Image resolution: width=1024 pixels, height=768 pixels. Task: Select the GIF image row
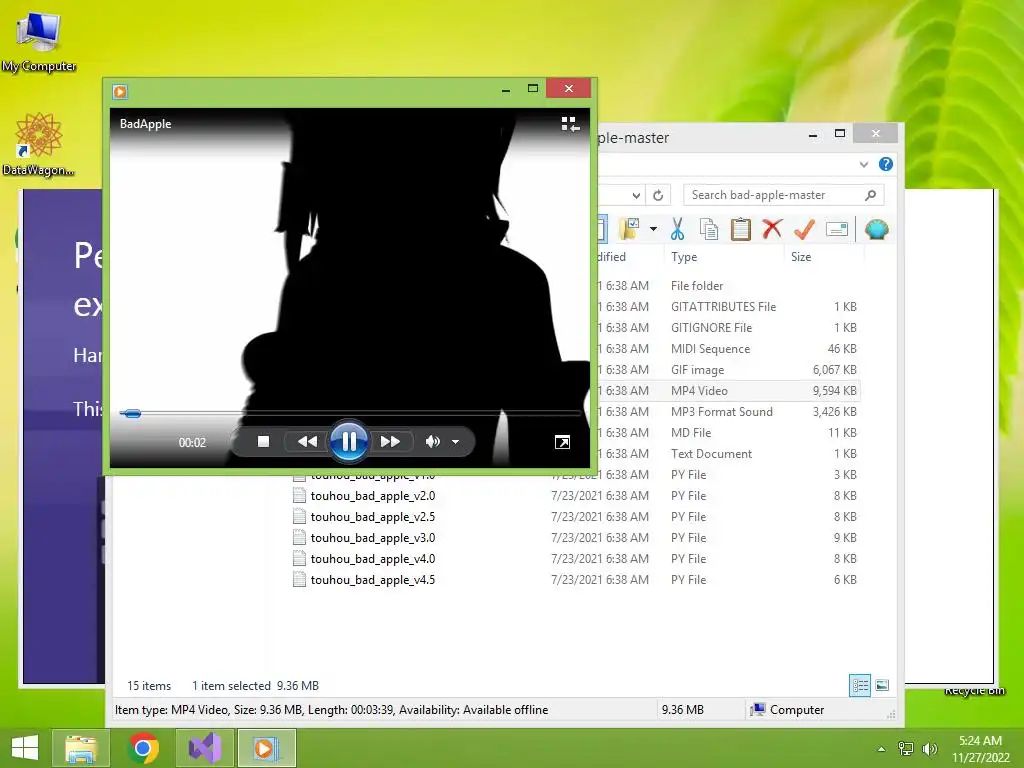tap(728, 370)
